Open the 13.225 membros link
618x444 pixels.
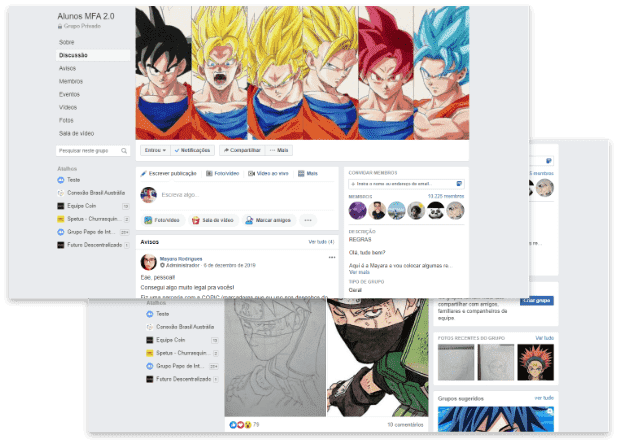[x=446, y=196]
